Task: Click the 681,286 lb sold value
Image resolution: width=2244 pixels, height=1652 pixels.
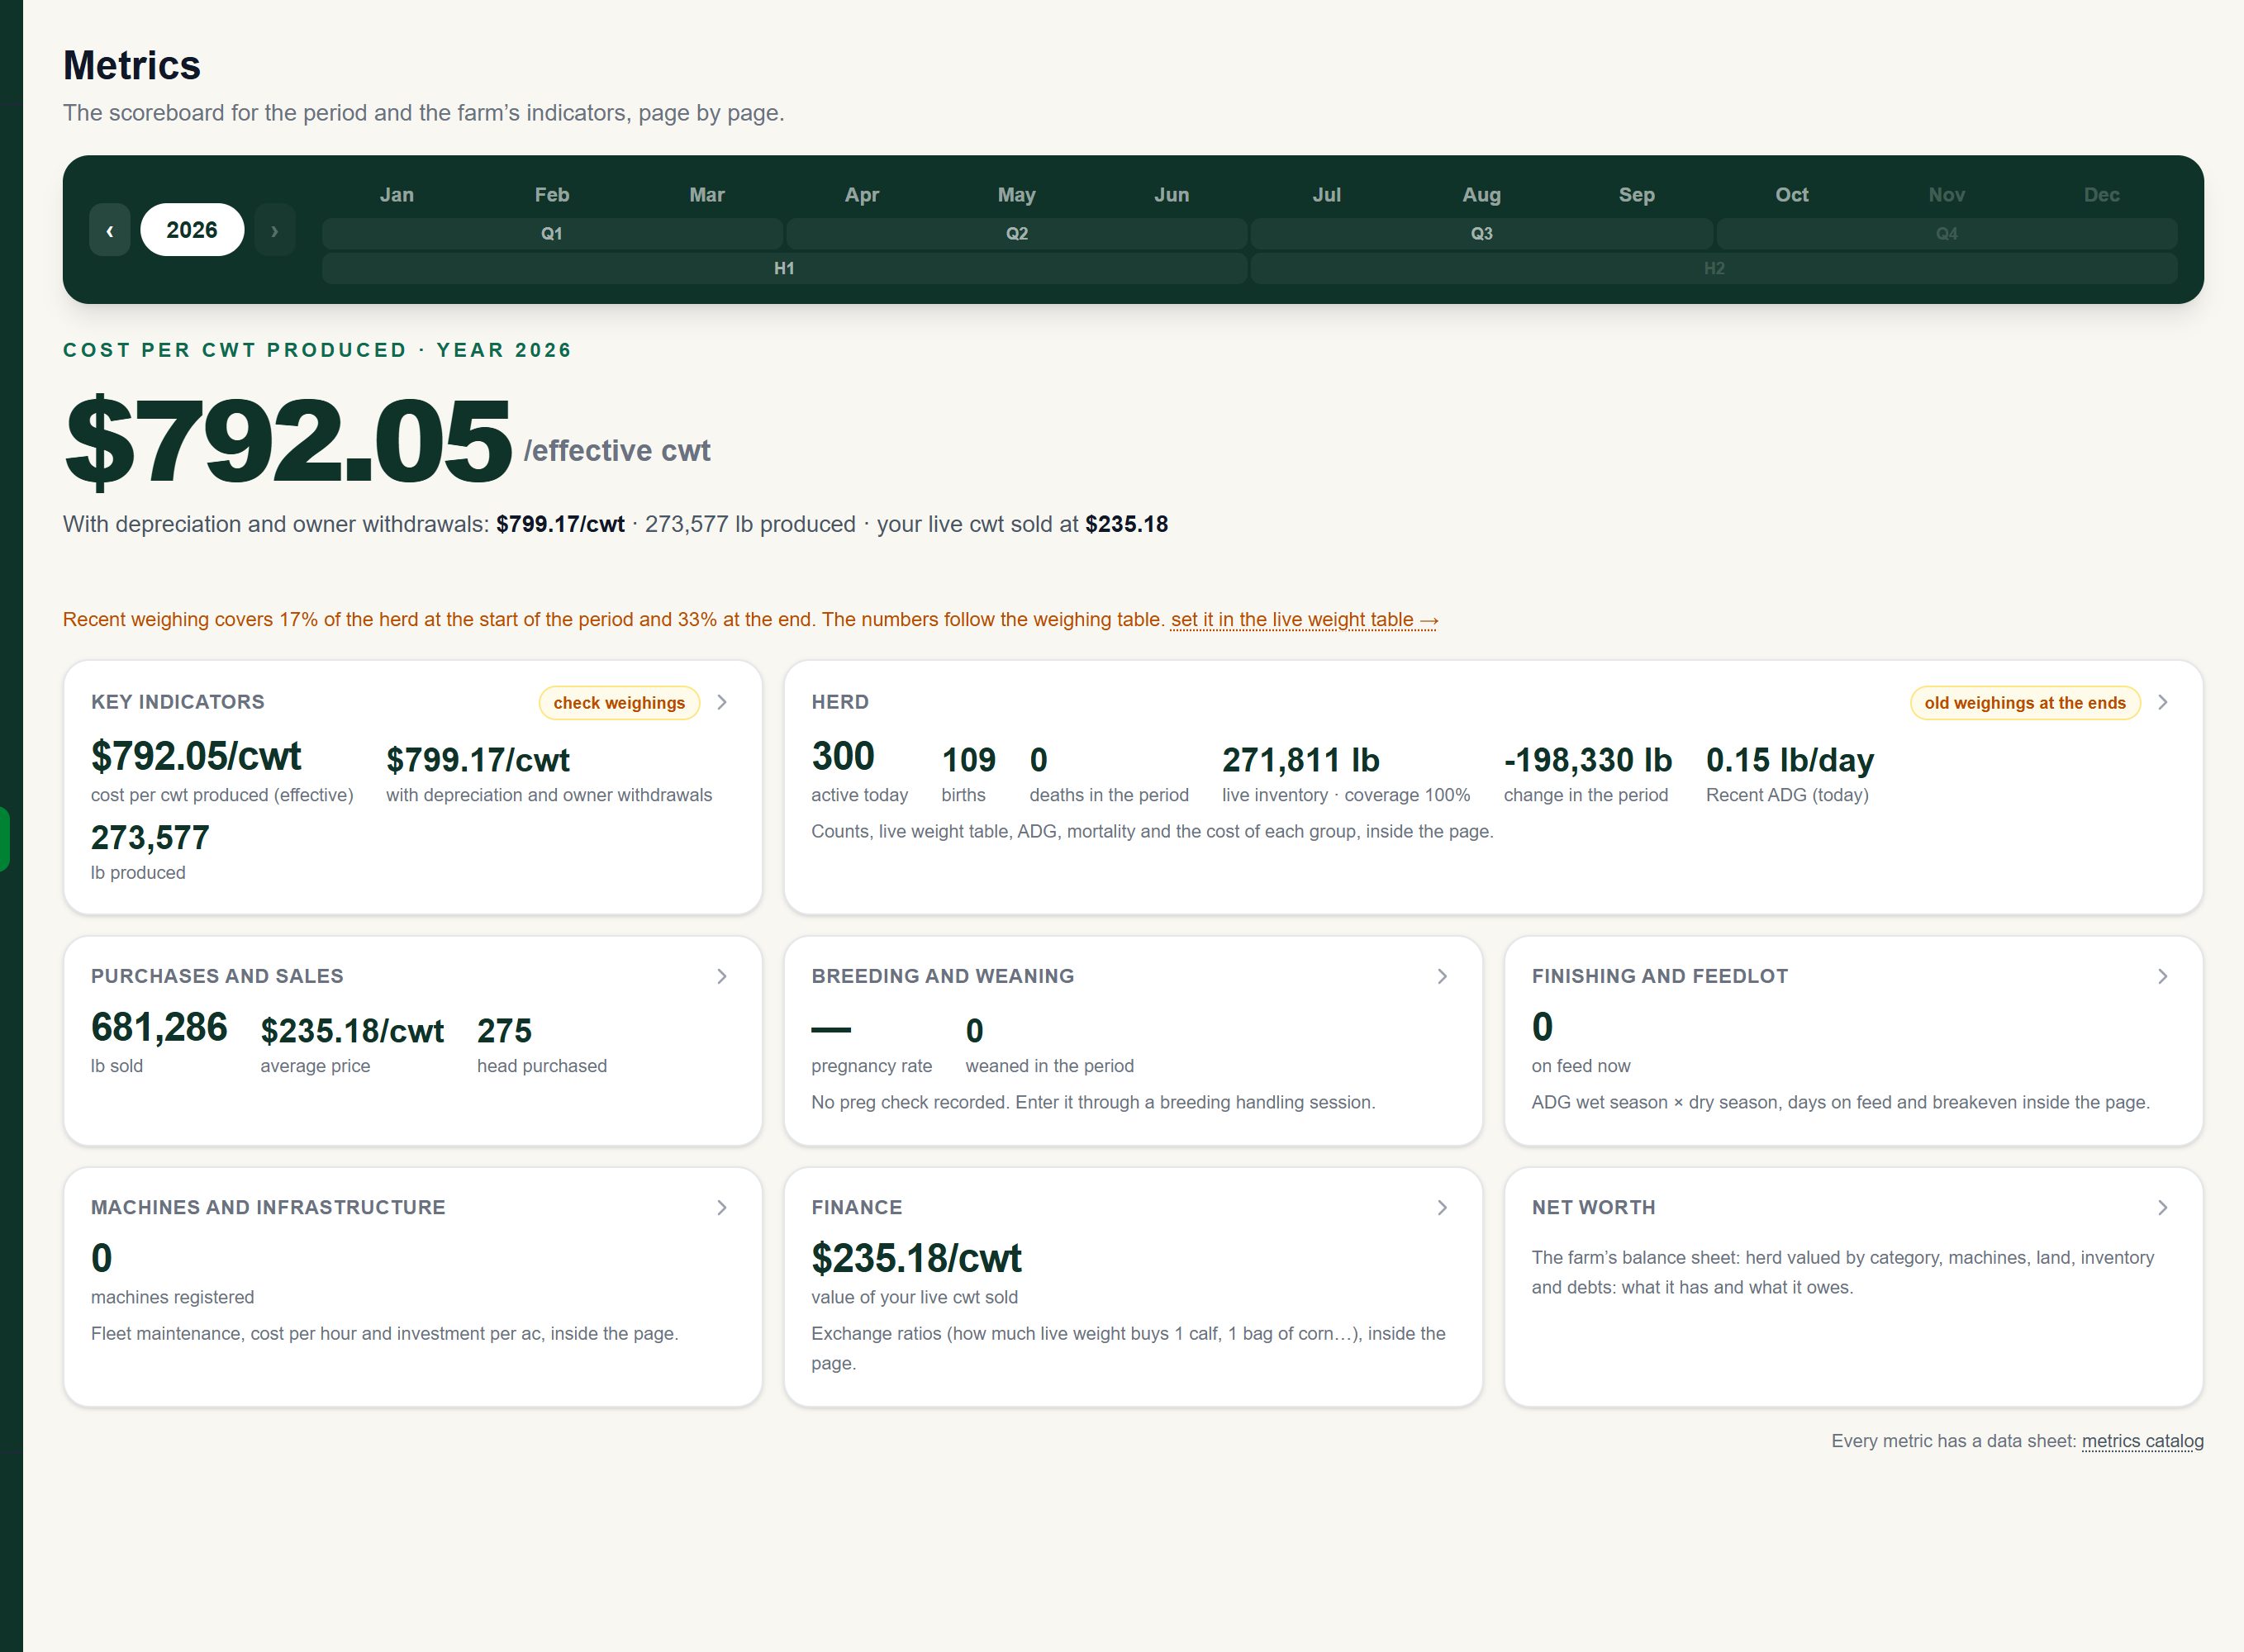Action: pos(159,1028)
